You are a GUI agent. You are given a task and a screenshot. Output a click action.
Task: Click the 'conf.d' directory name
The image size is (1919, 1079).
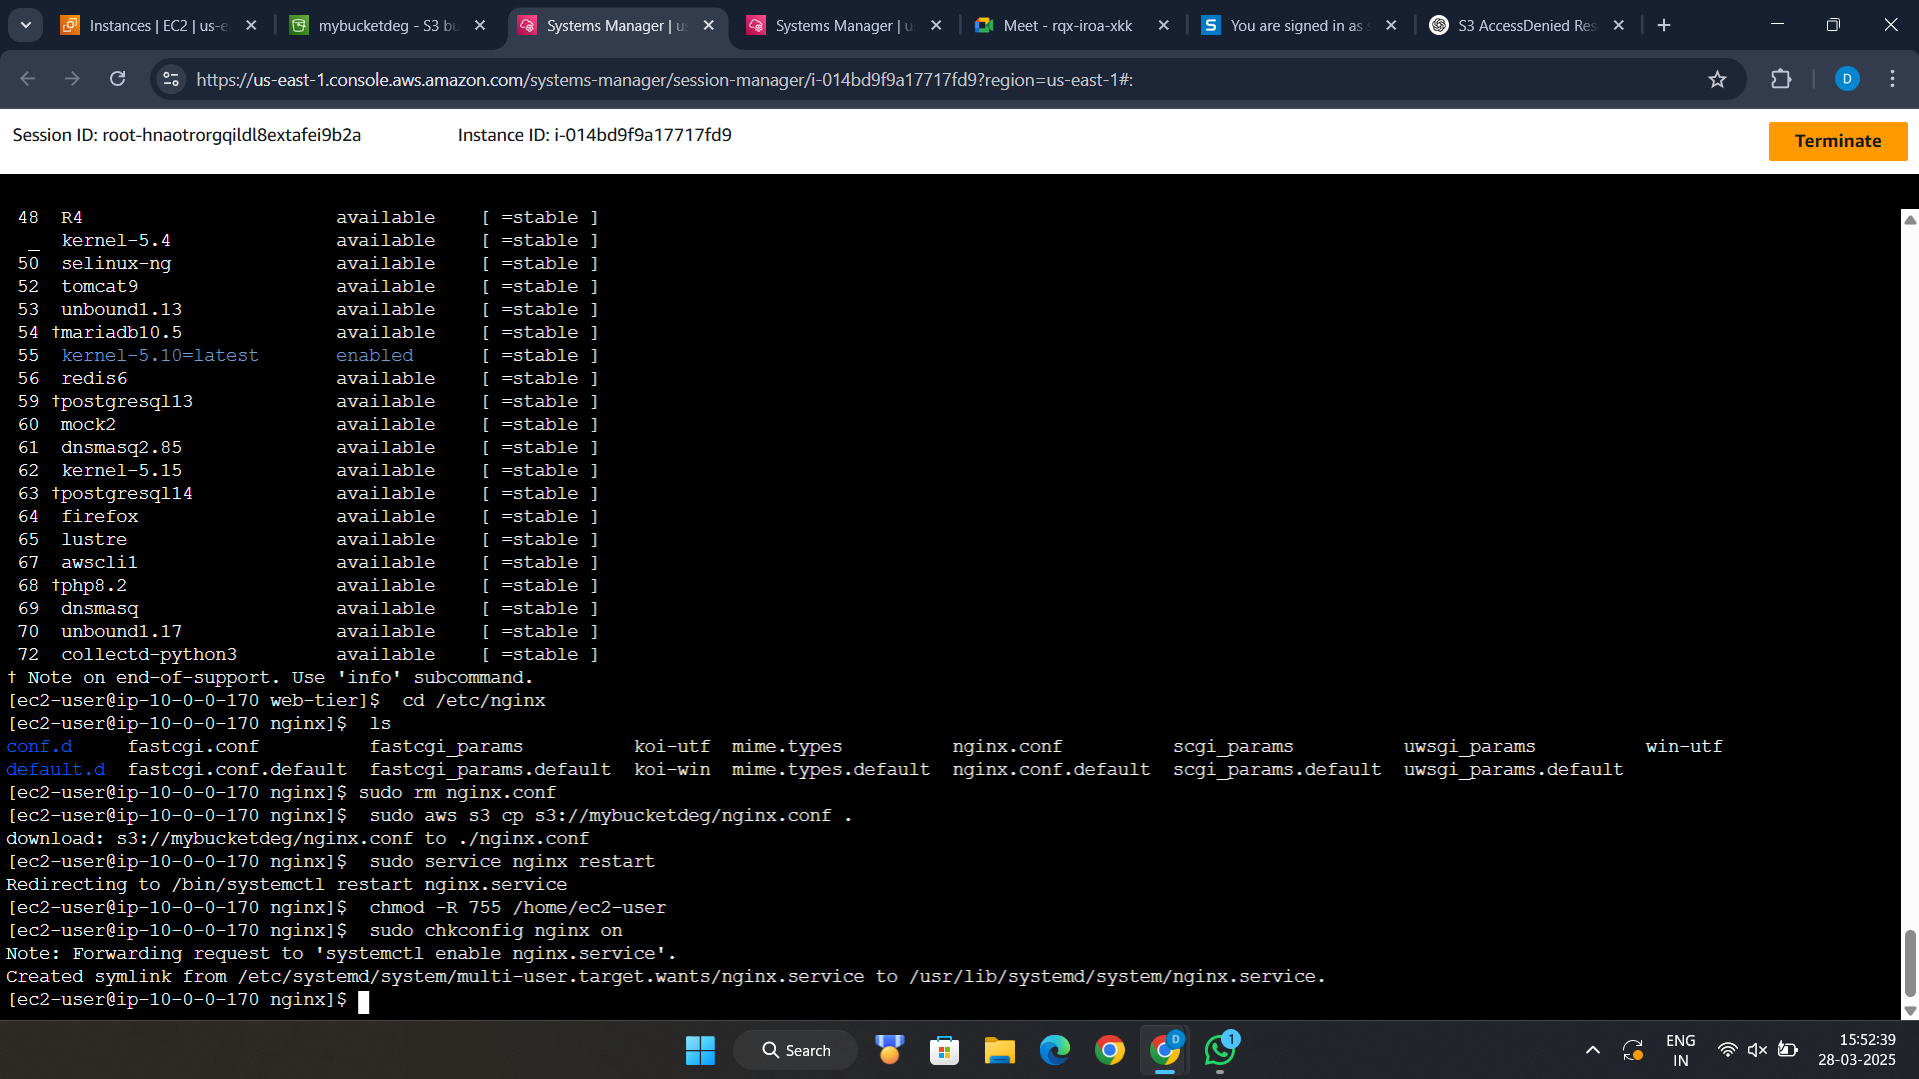click(x=39, y=747)
